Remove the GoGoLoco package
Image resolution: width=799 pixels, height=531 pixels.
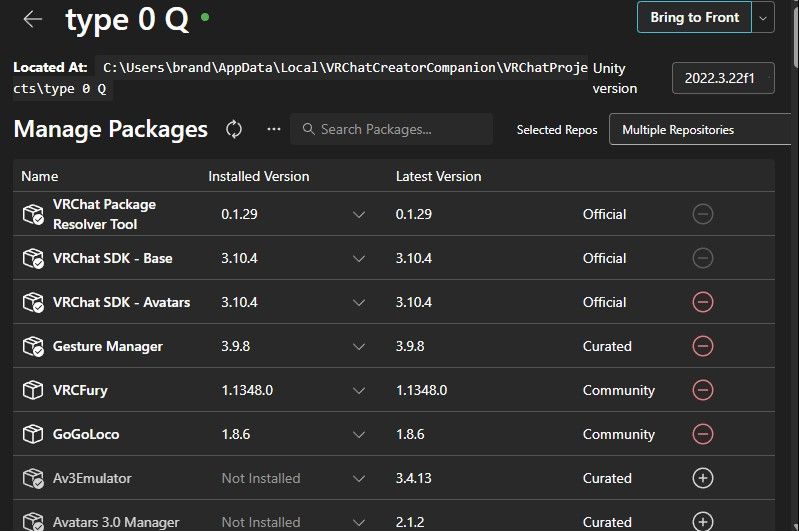[x=703, y=434]
